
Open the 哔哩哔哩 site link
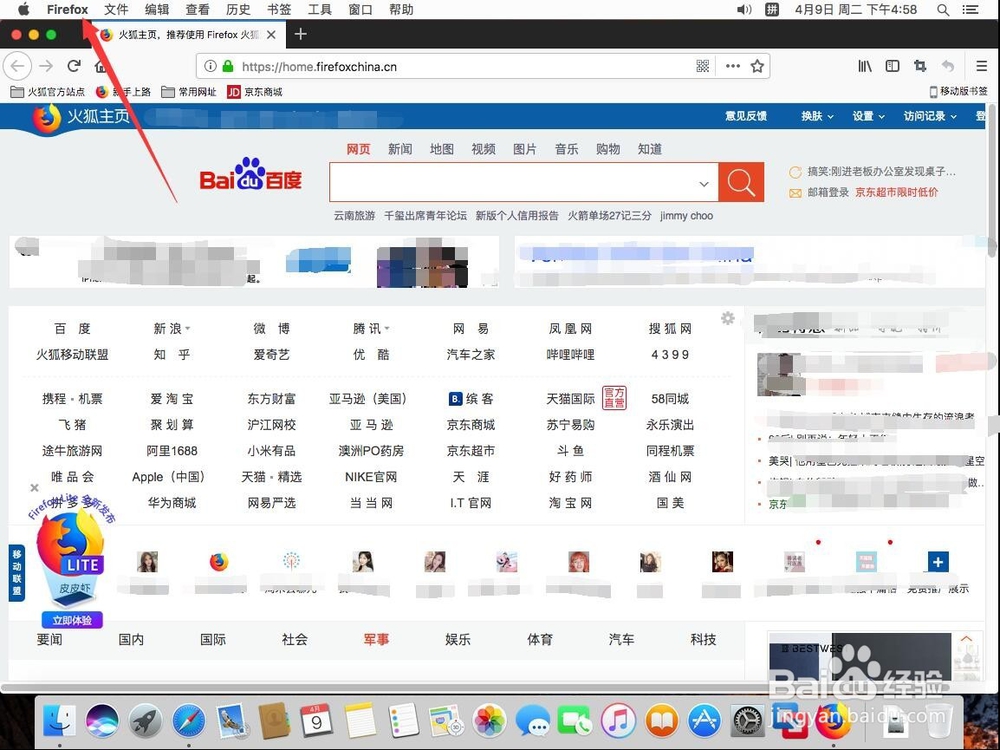click(x=570, y=355)
